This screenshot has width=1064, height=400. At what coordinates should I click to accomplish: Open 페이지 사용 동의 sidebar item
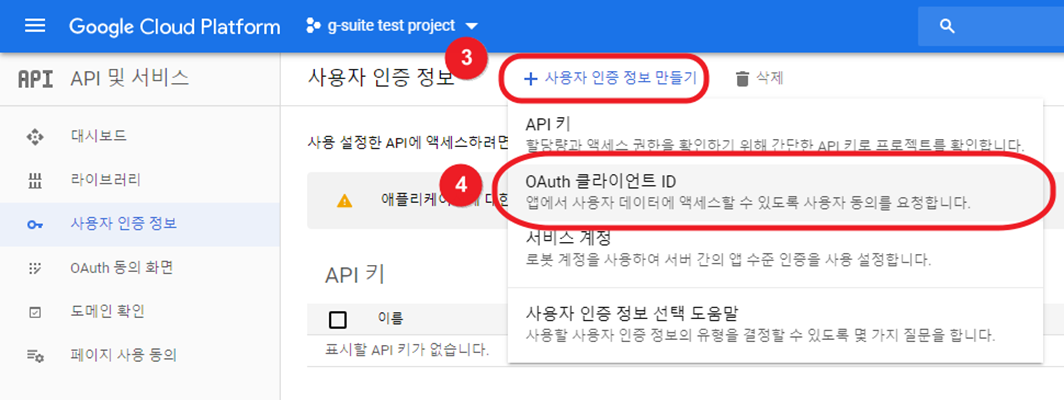[140, 355]
